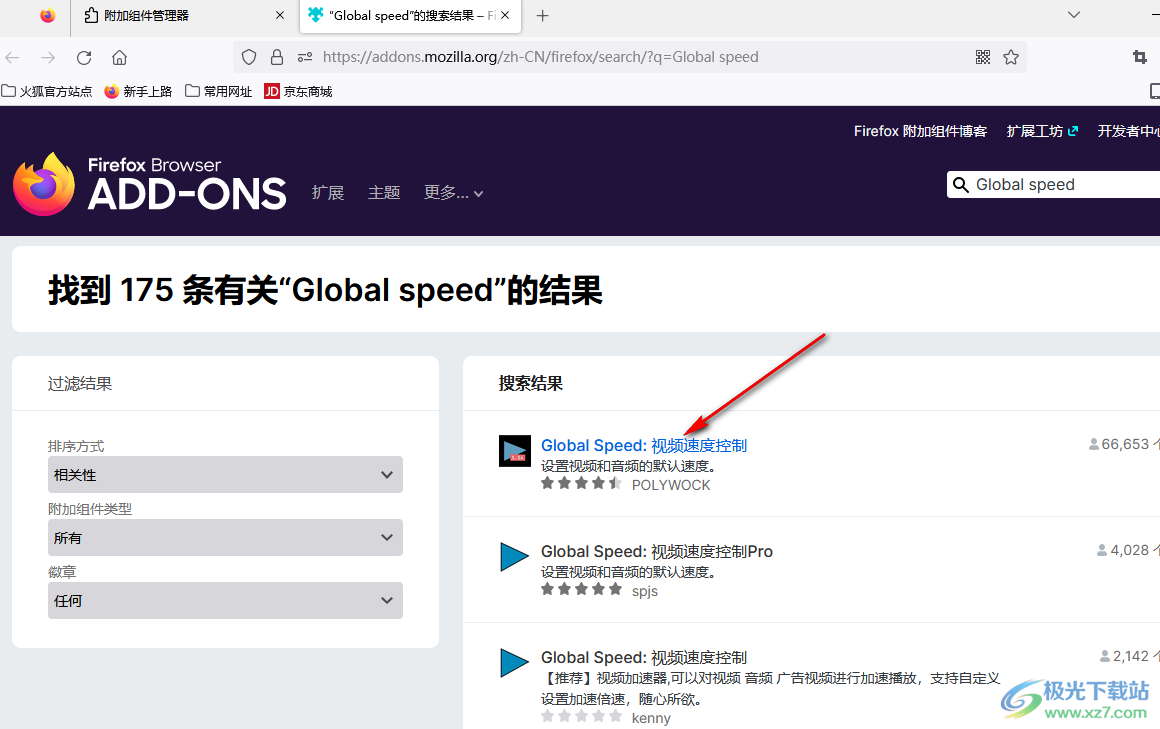Click the tracking protection shield icon
The width and height of the screenshot is (1160, 729).
coord(249,57)
